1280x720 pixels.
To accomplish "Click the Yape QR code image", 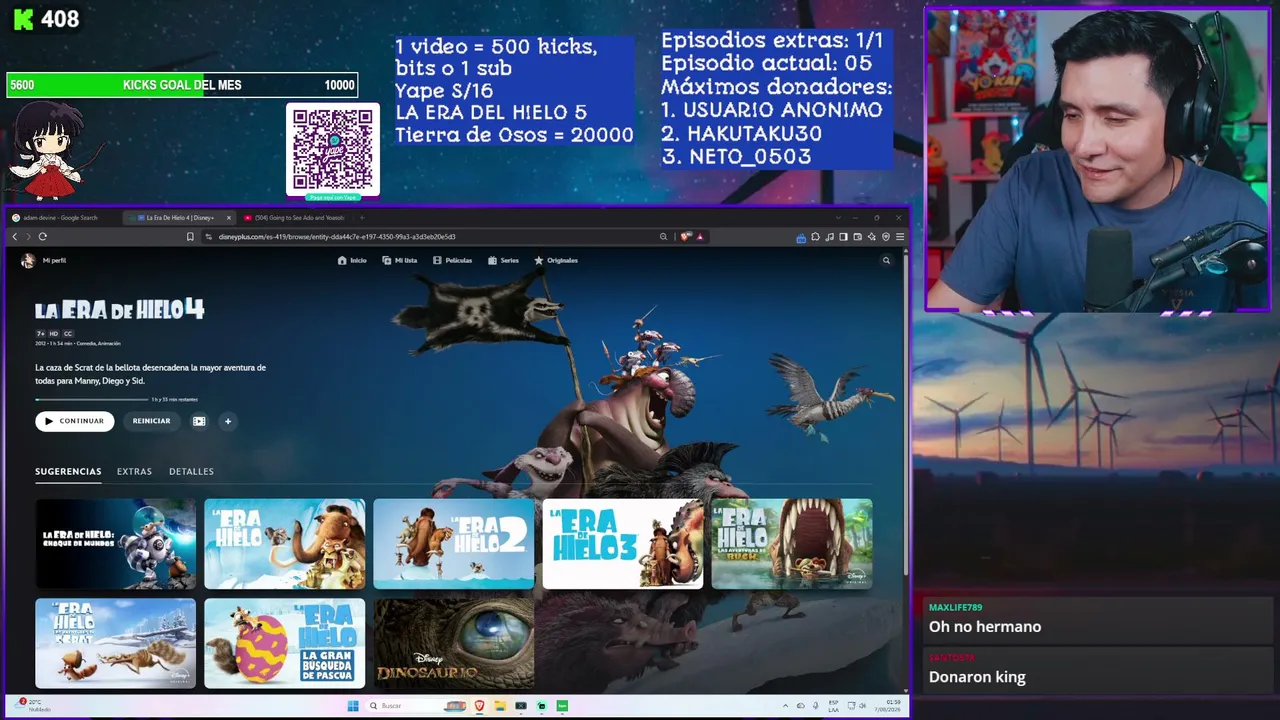I will click(333, 150).
